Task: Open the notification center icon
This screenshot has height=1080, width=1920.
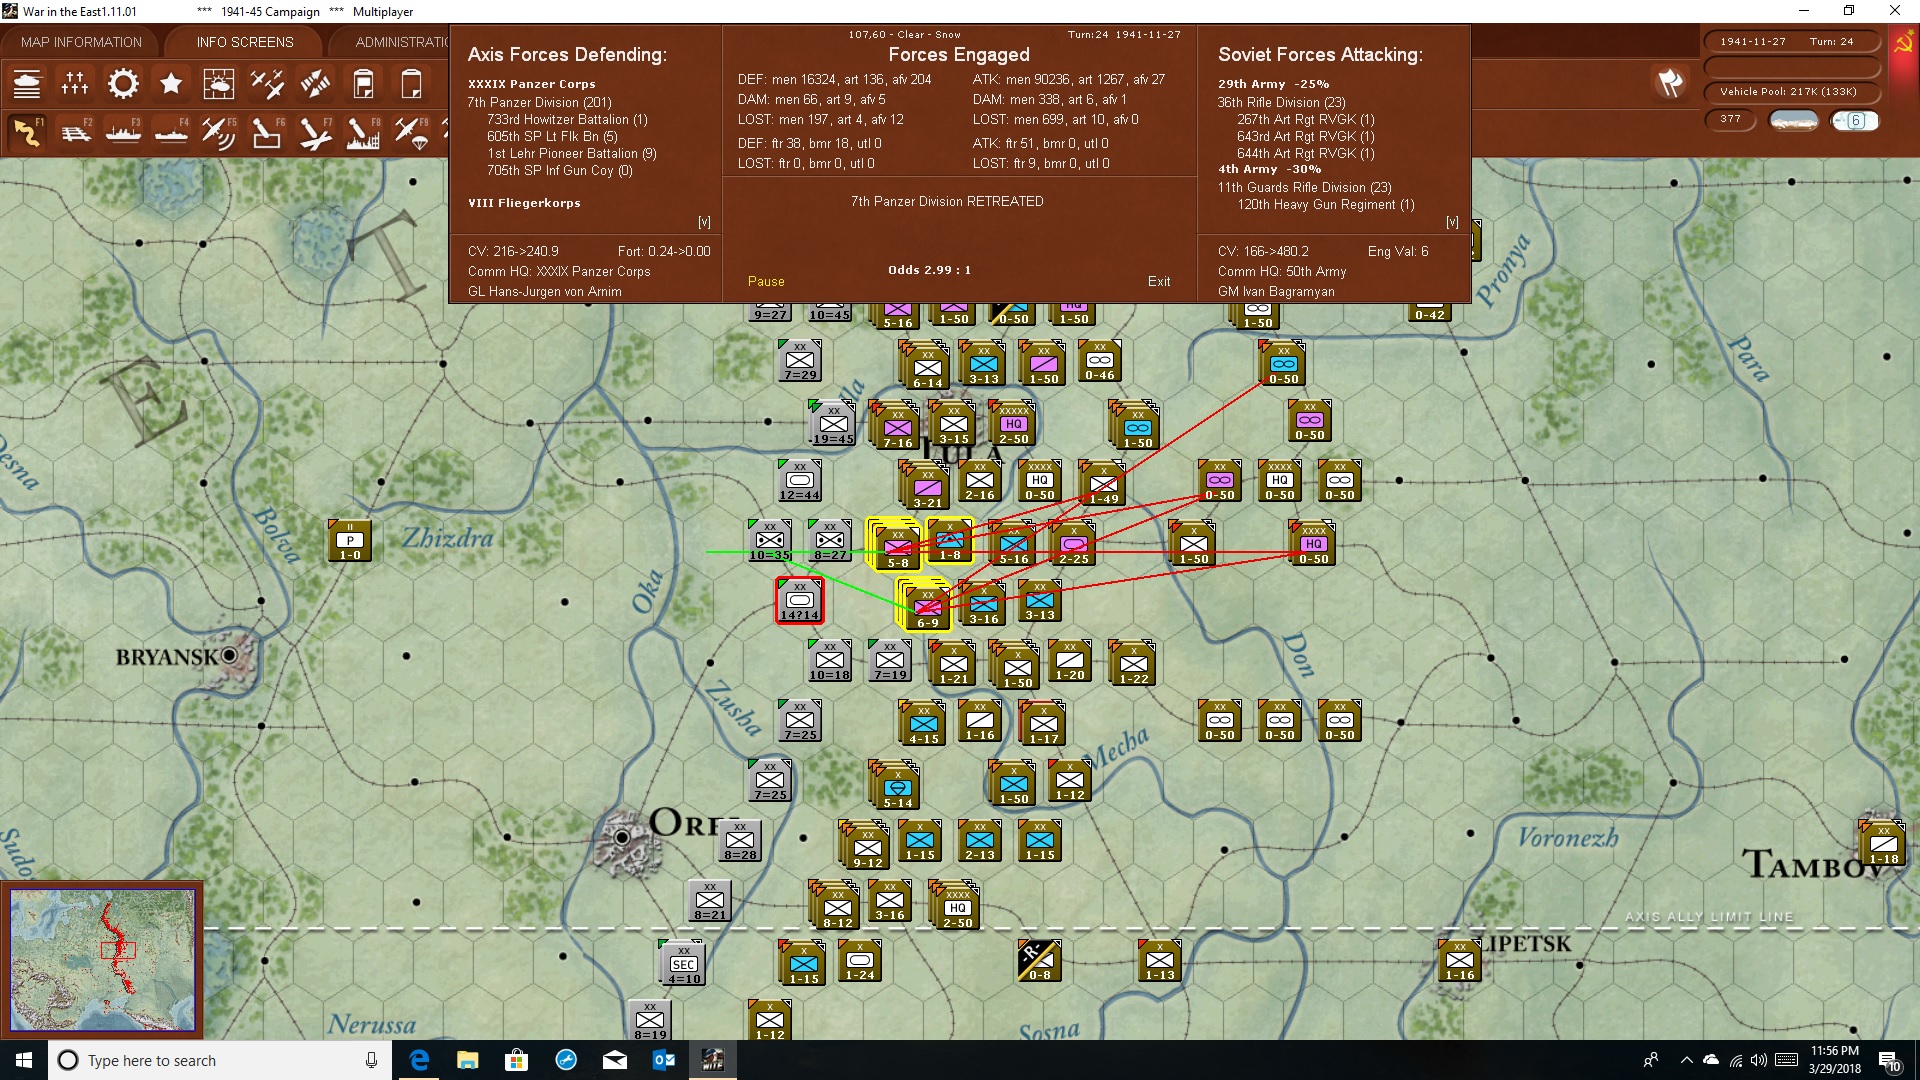Action: coord(1889,1061)
